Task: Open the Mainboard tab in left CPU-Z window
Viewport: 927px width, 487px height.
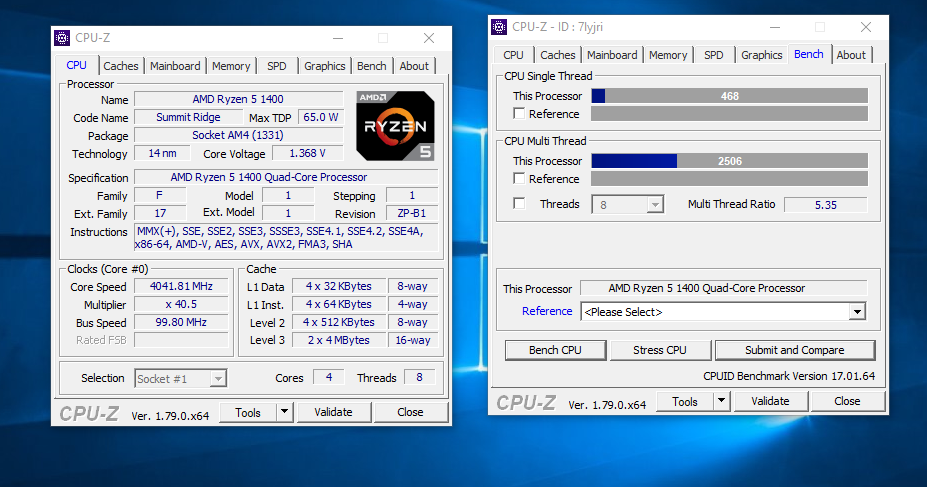Action: click(x=175, y=66)
